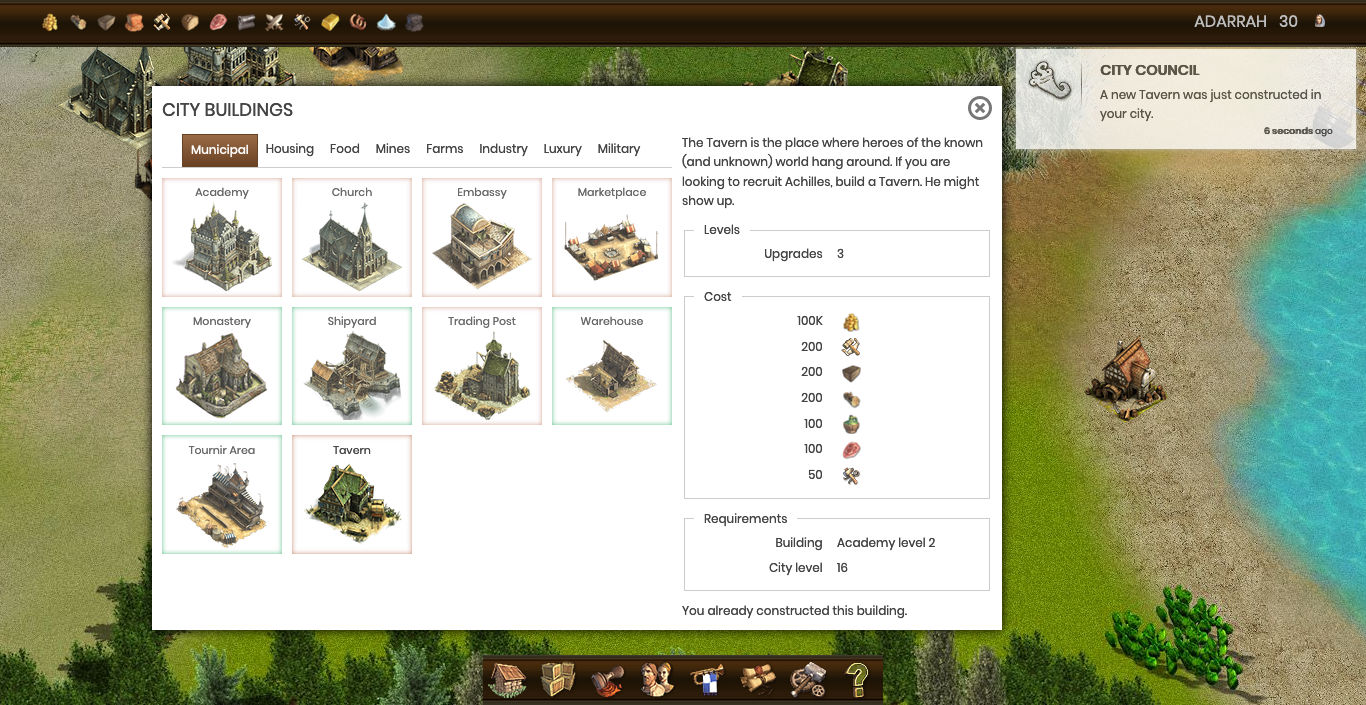Pick the Trading Post building card
1366x705 pixels.
pos(482,366)
